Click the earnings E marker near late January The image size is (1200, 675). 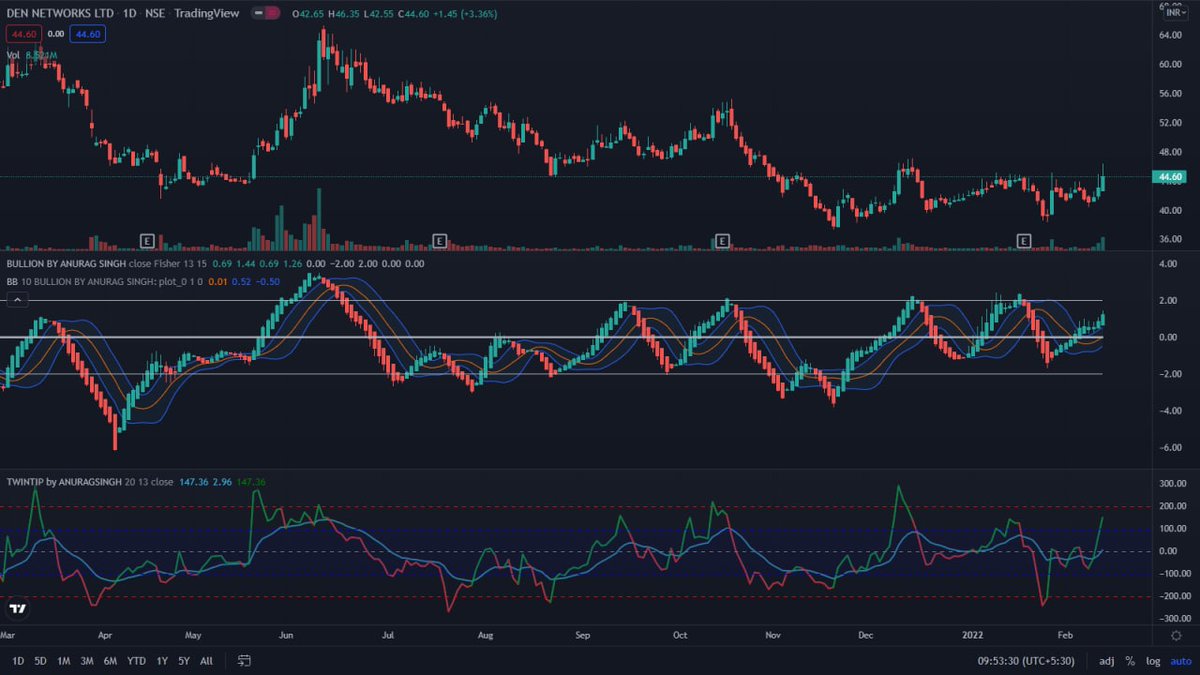[x=1023, y=240]
